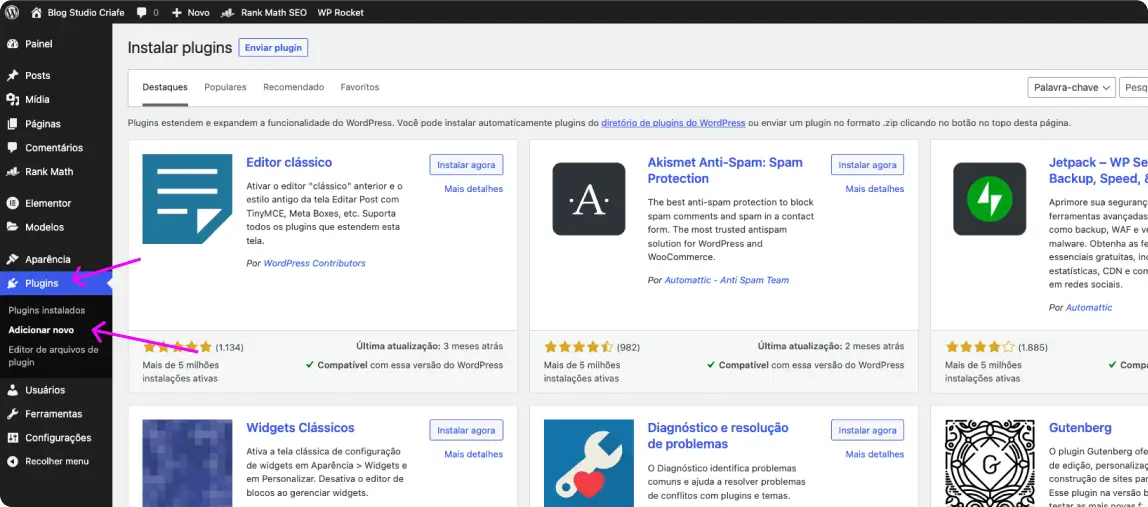Open the Palavra-chave search type dropdown

1072,87
